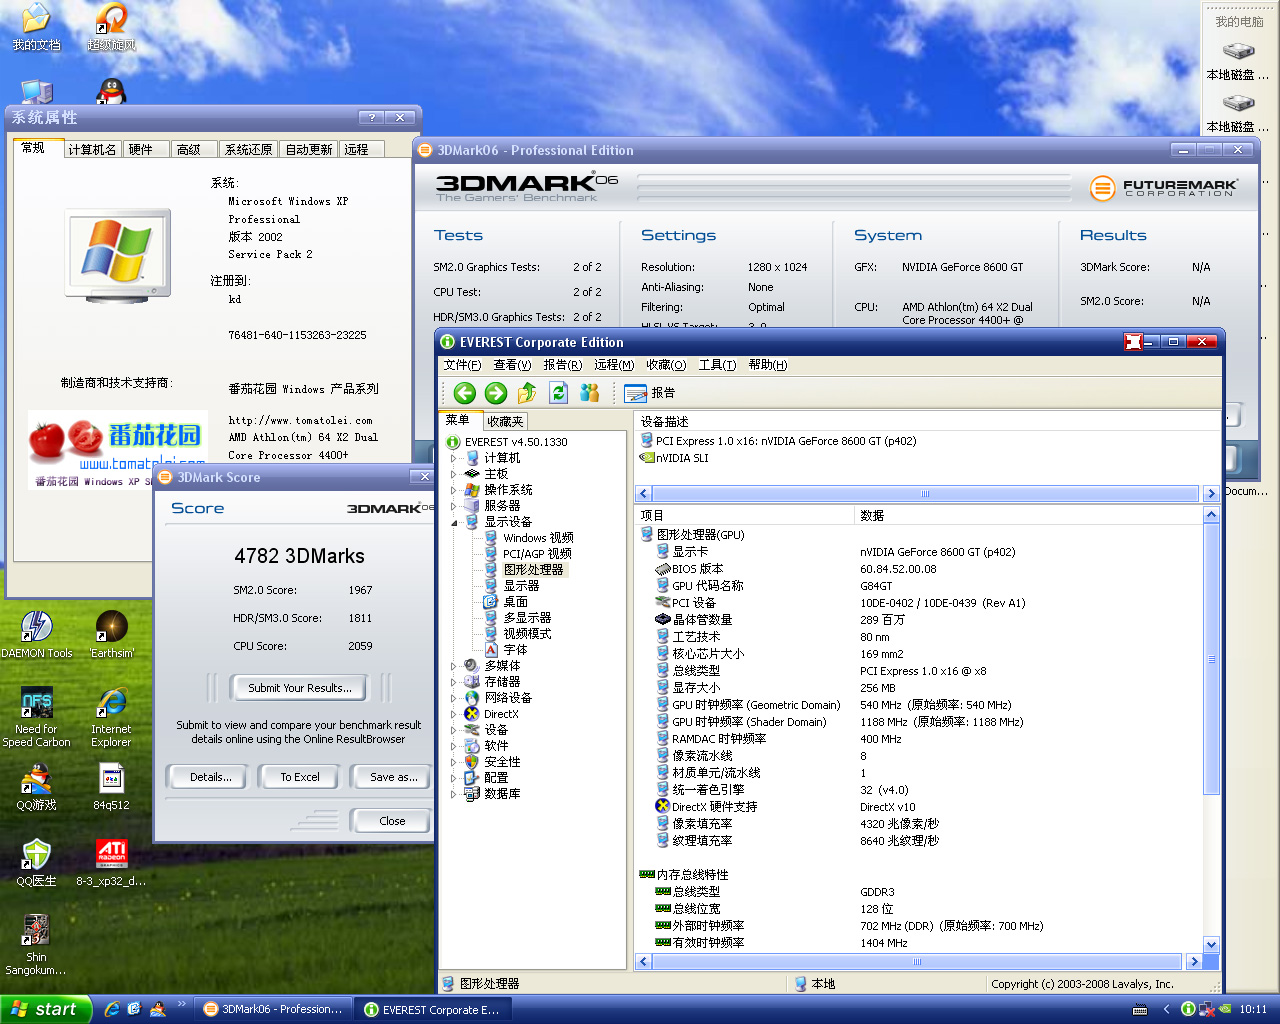
Task: Click Internet Explorer quick launch icon
Action: point(112,1009)
